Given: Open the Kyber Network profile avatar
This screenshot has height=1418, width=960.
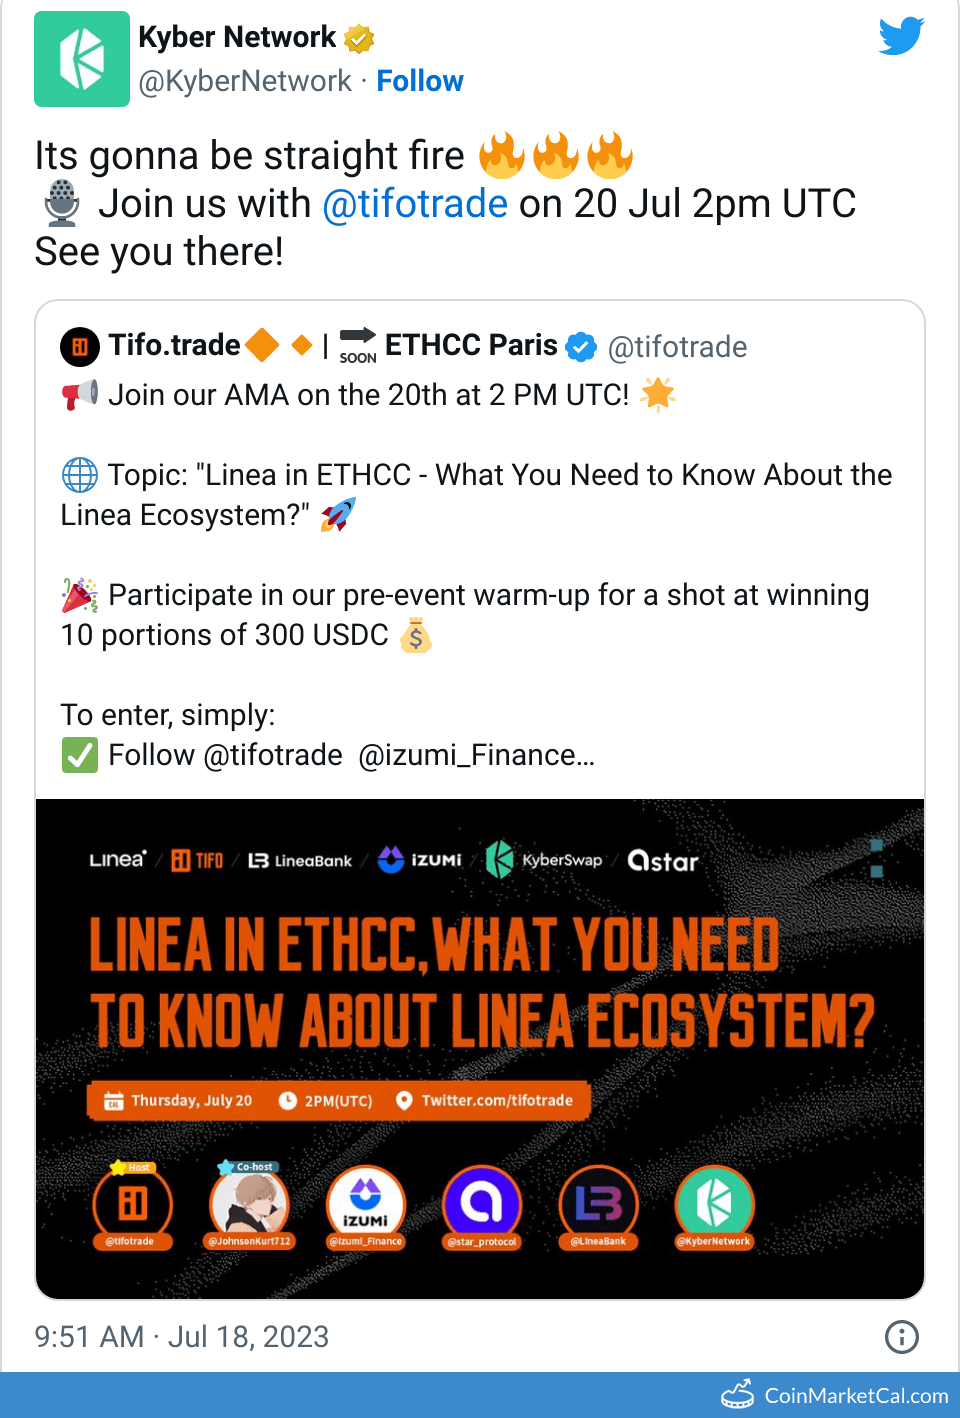Looking at the screenshot, I should [x=82, y=59].
